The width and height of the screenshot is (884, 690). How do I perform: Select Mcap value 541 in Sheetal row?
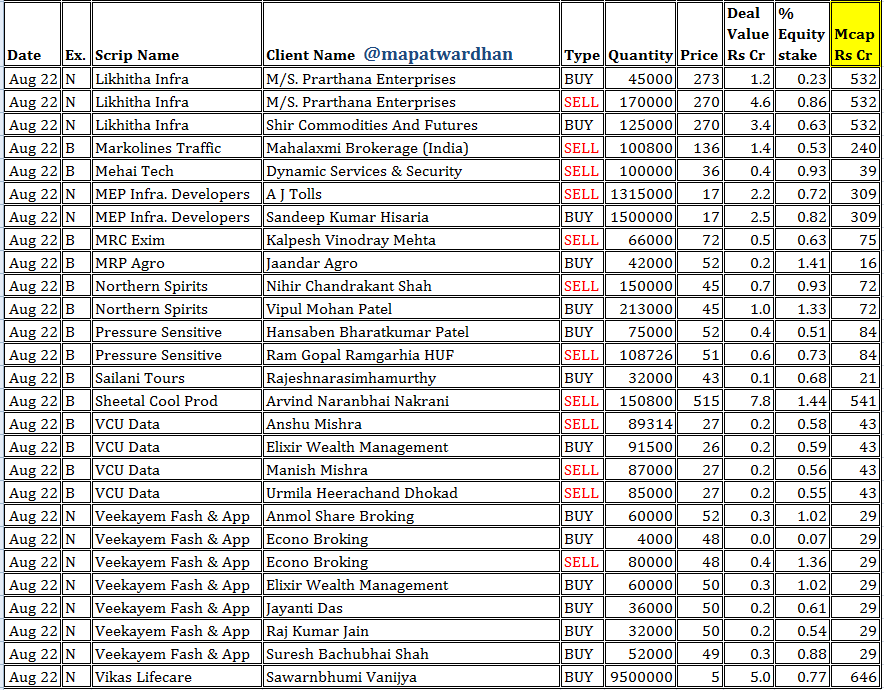[x=855, y=401]
